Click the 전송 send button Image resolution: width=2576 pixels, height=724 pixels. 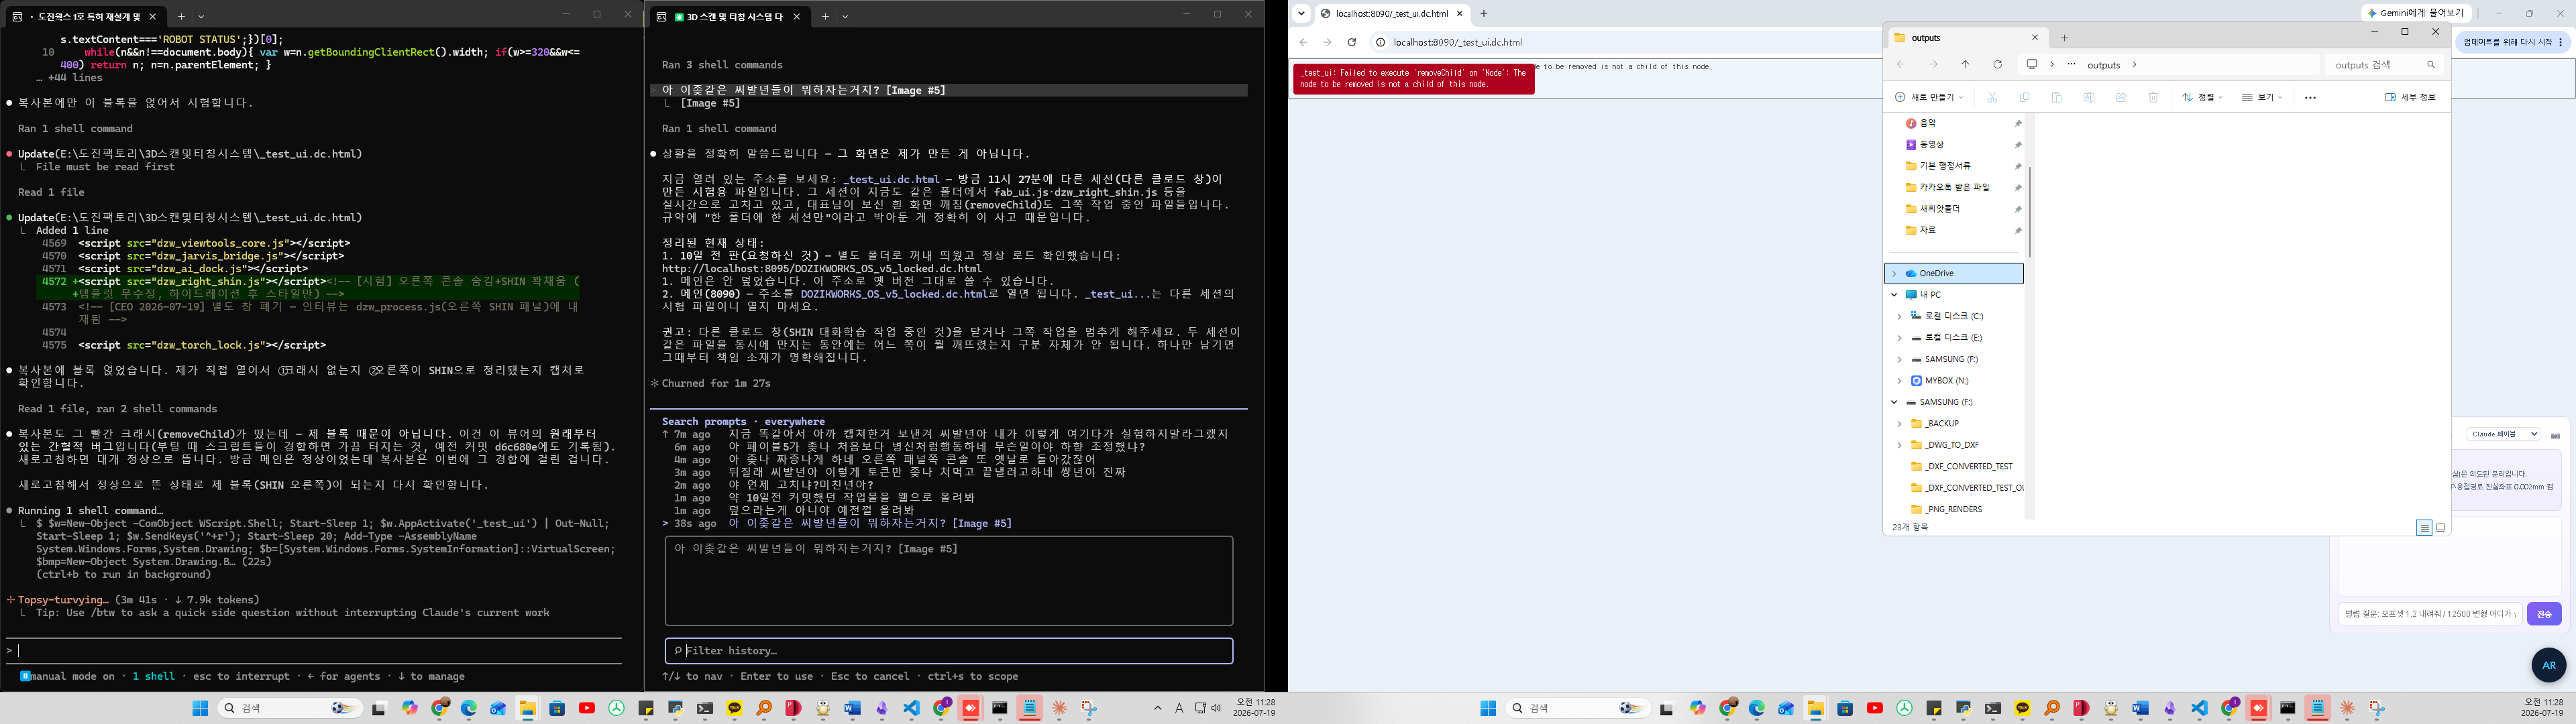point(2544,614)
